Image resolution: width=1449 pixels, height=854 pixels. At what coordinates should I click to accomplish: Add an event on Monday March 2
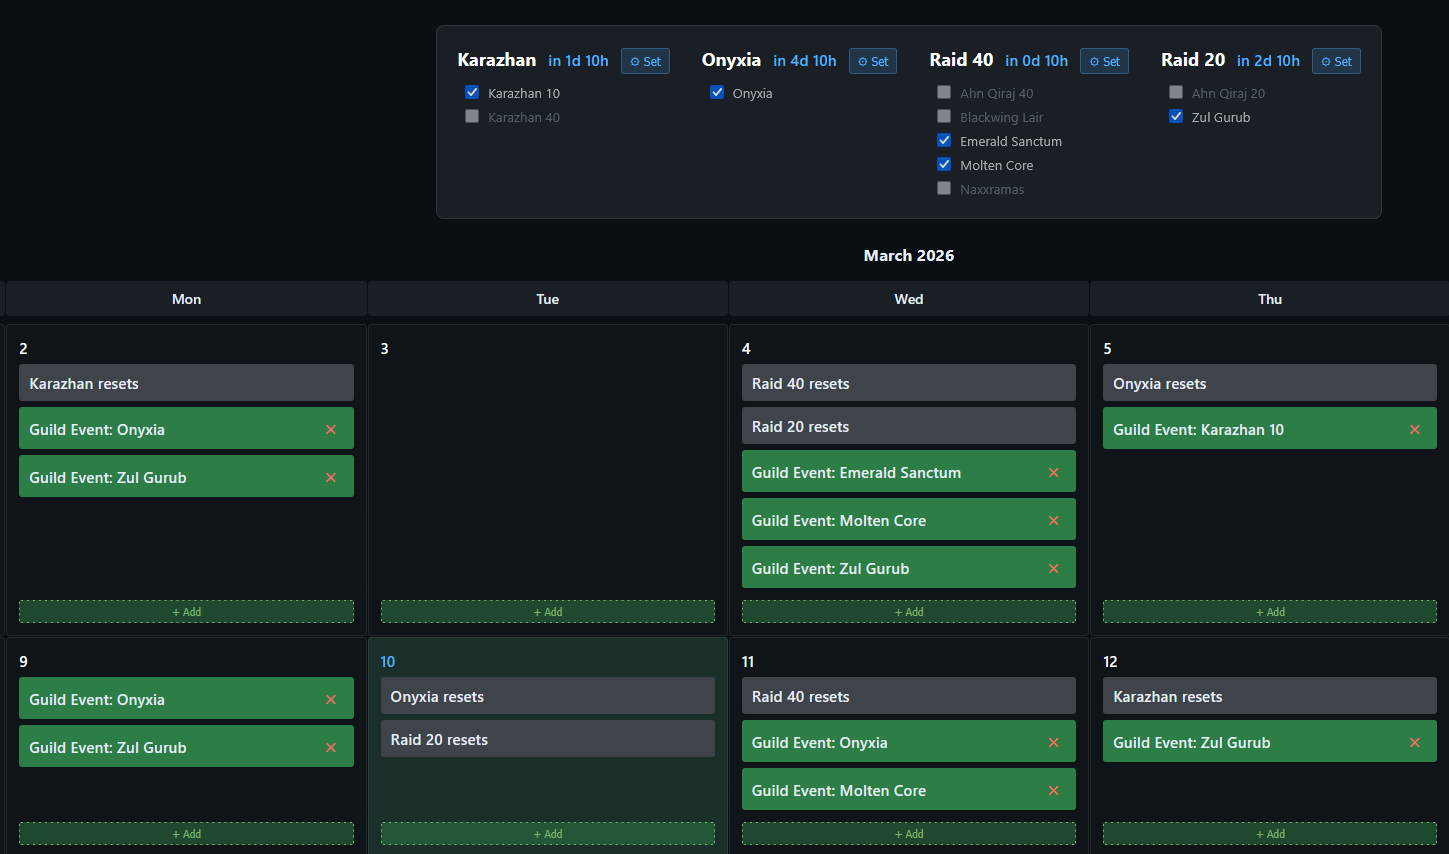click(x=186, y=612)
